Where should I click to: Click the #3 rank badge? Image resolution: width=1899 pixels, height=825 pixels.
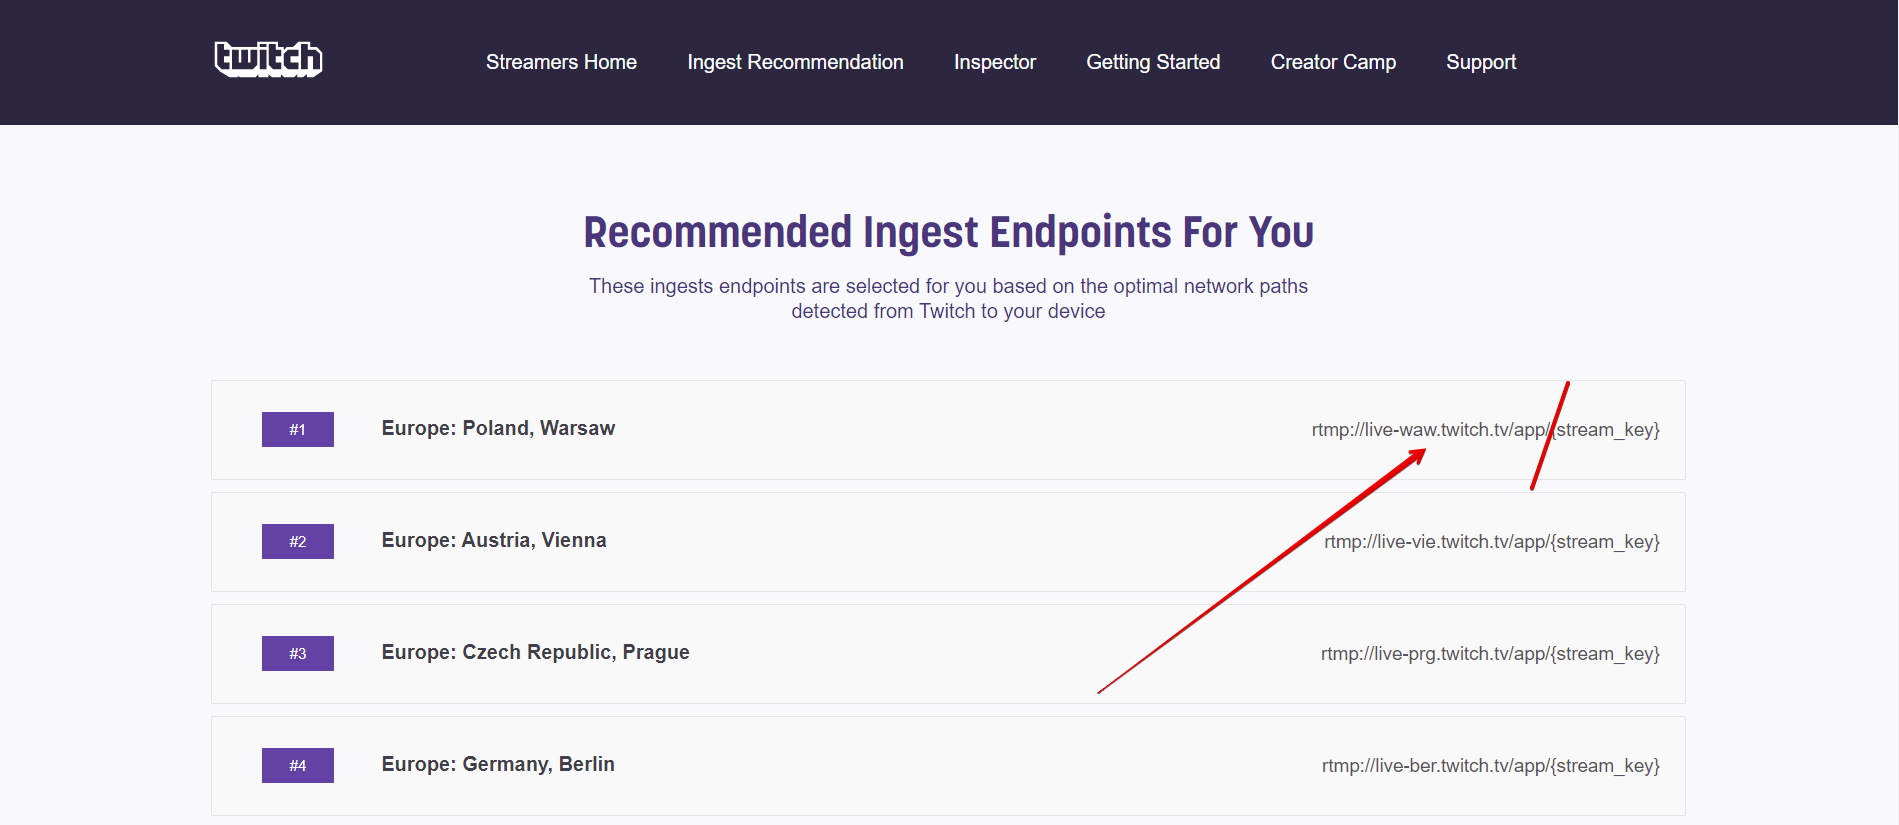[x=298, y=653]
